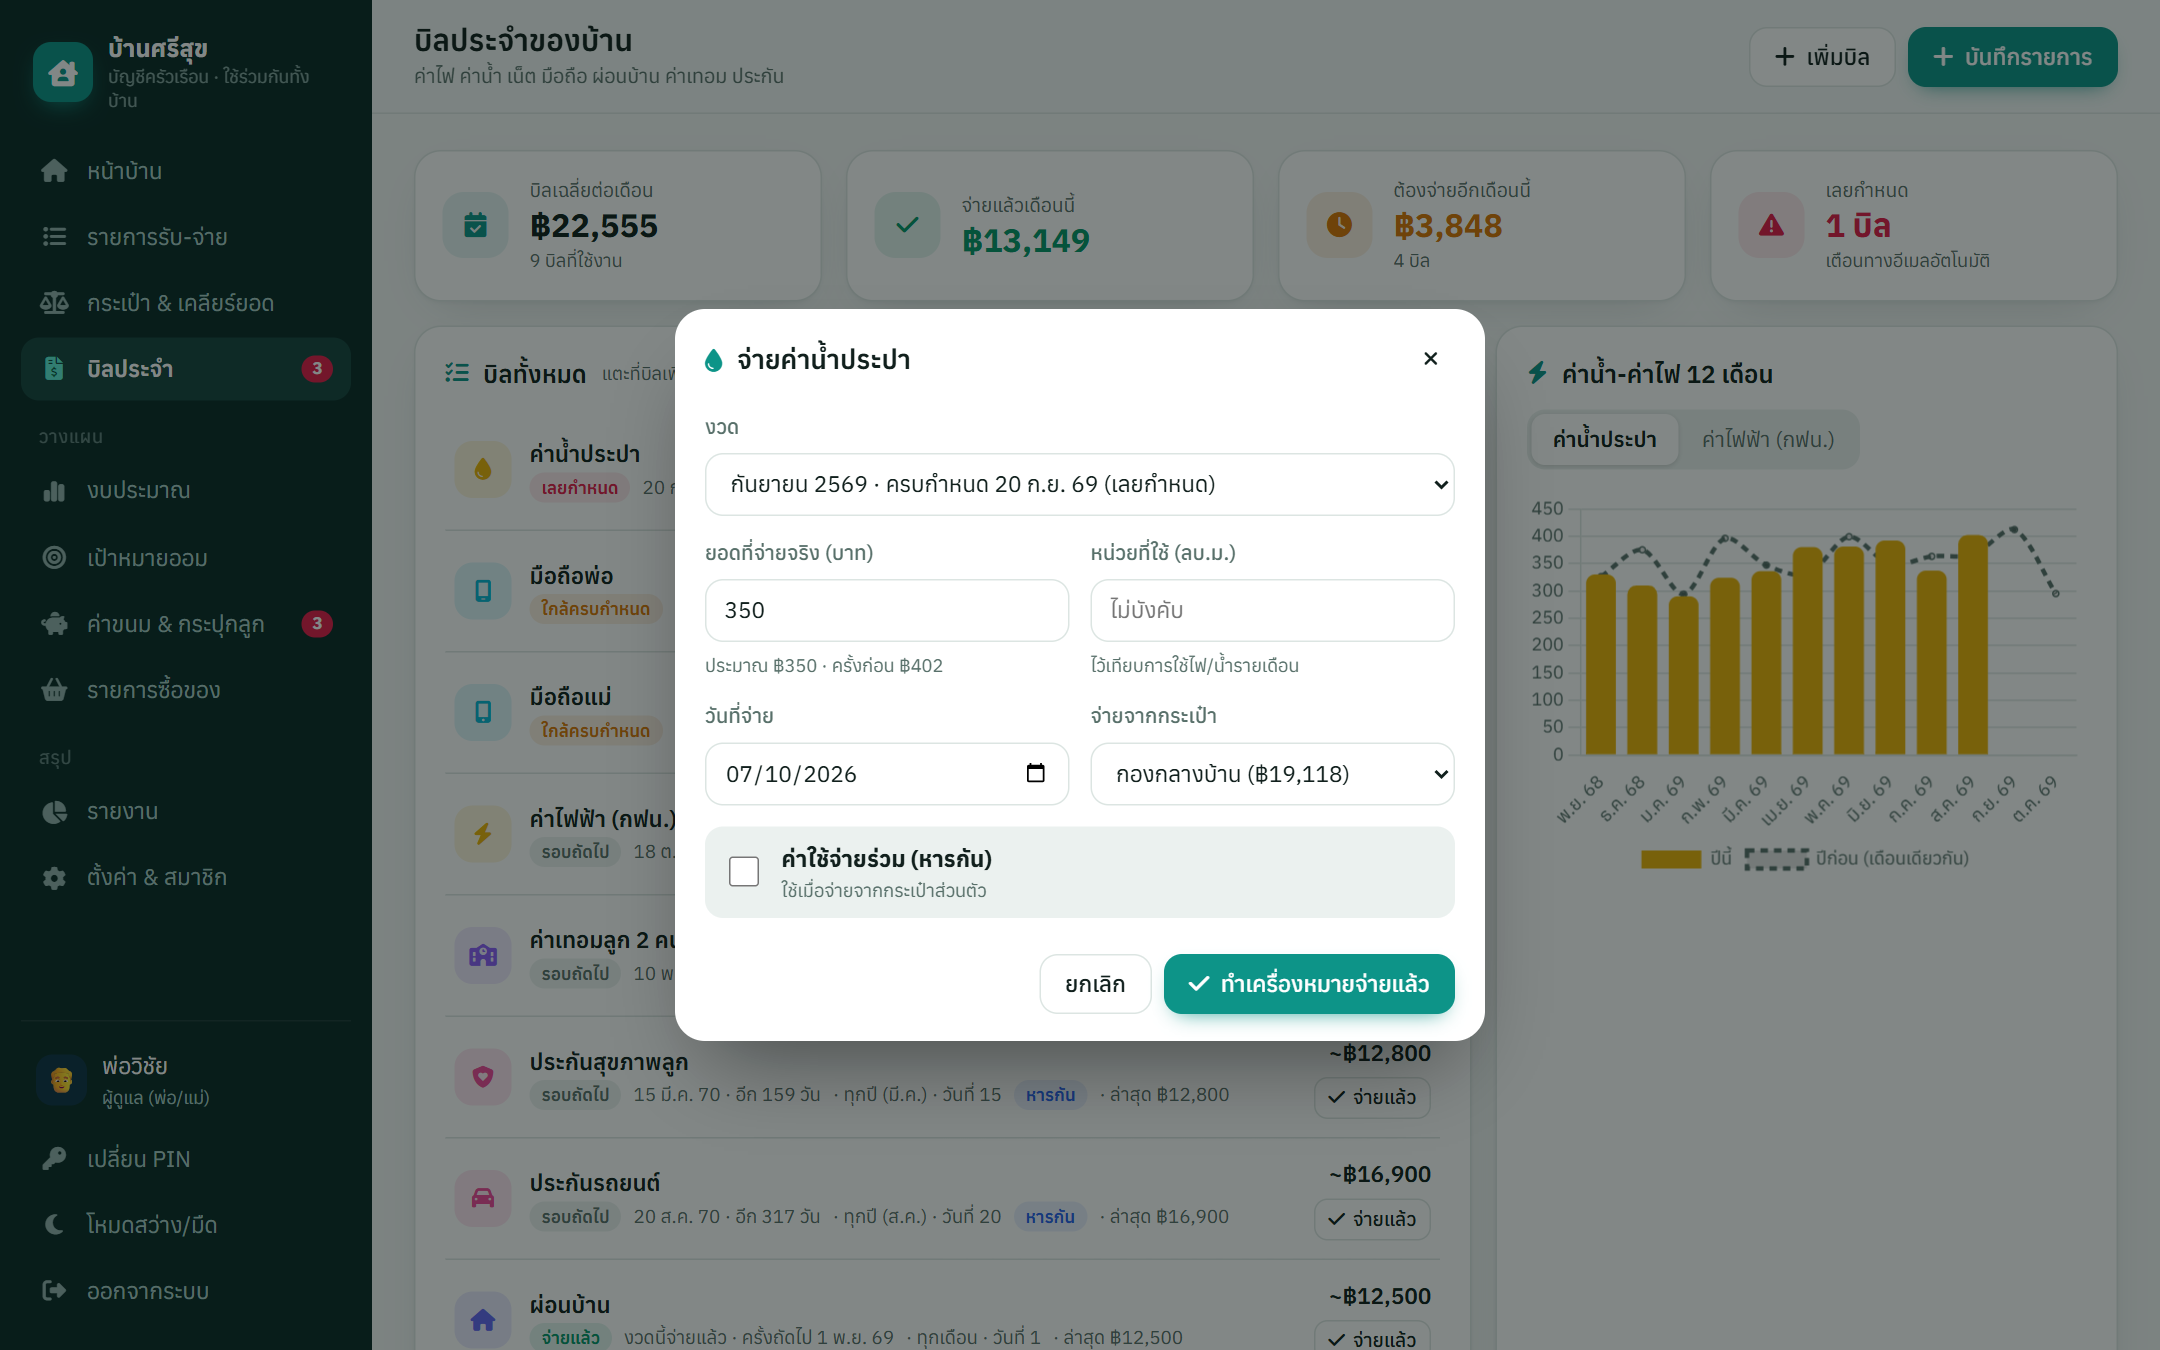Switch to ค่าไฟฟ้า (กฟน.) chart tab
2160x1350 pixels.
click(1768, 440)
